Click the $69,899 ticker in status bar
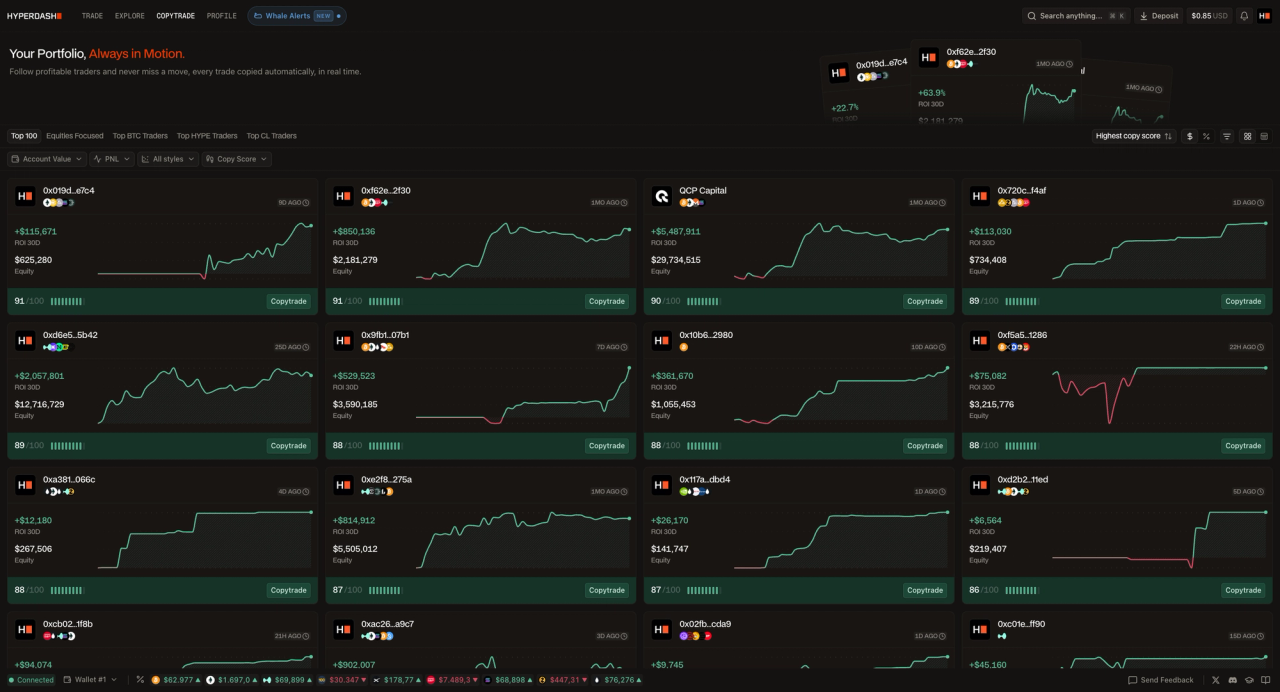Viewport: 1280px width, 692px height. (x=287, y=680)
